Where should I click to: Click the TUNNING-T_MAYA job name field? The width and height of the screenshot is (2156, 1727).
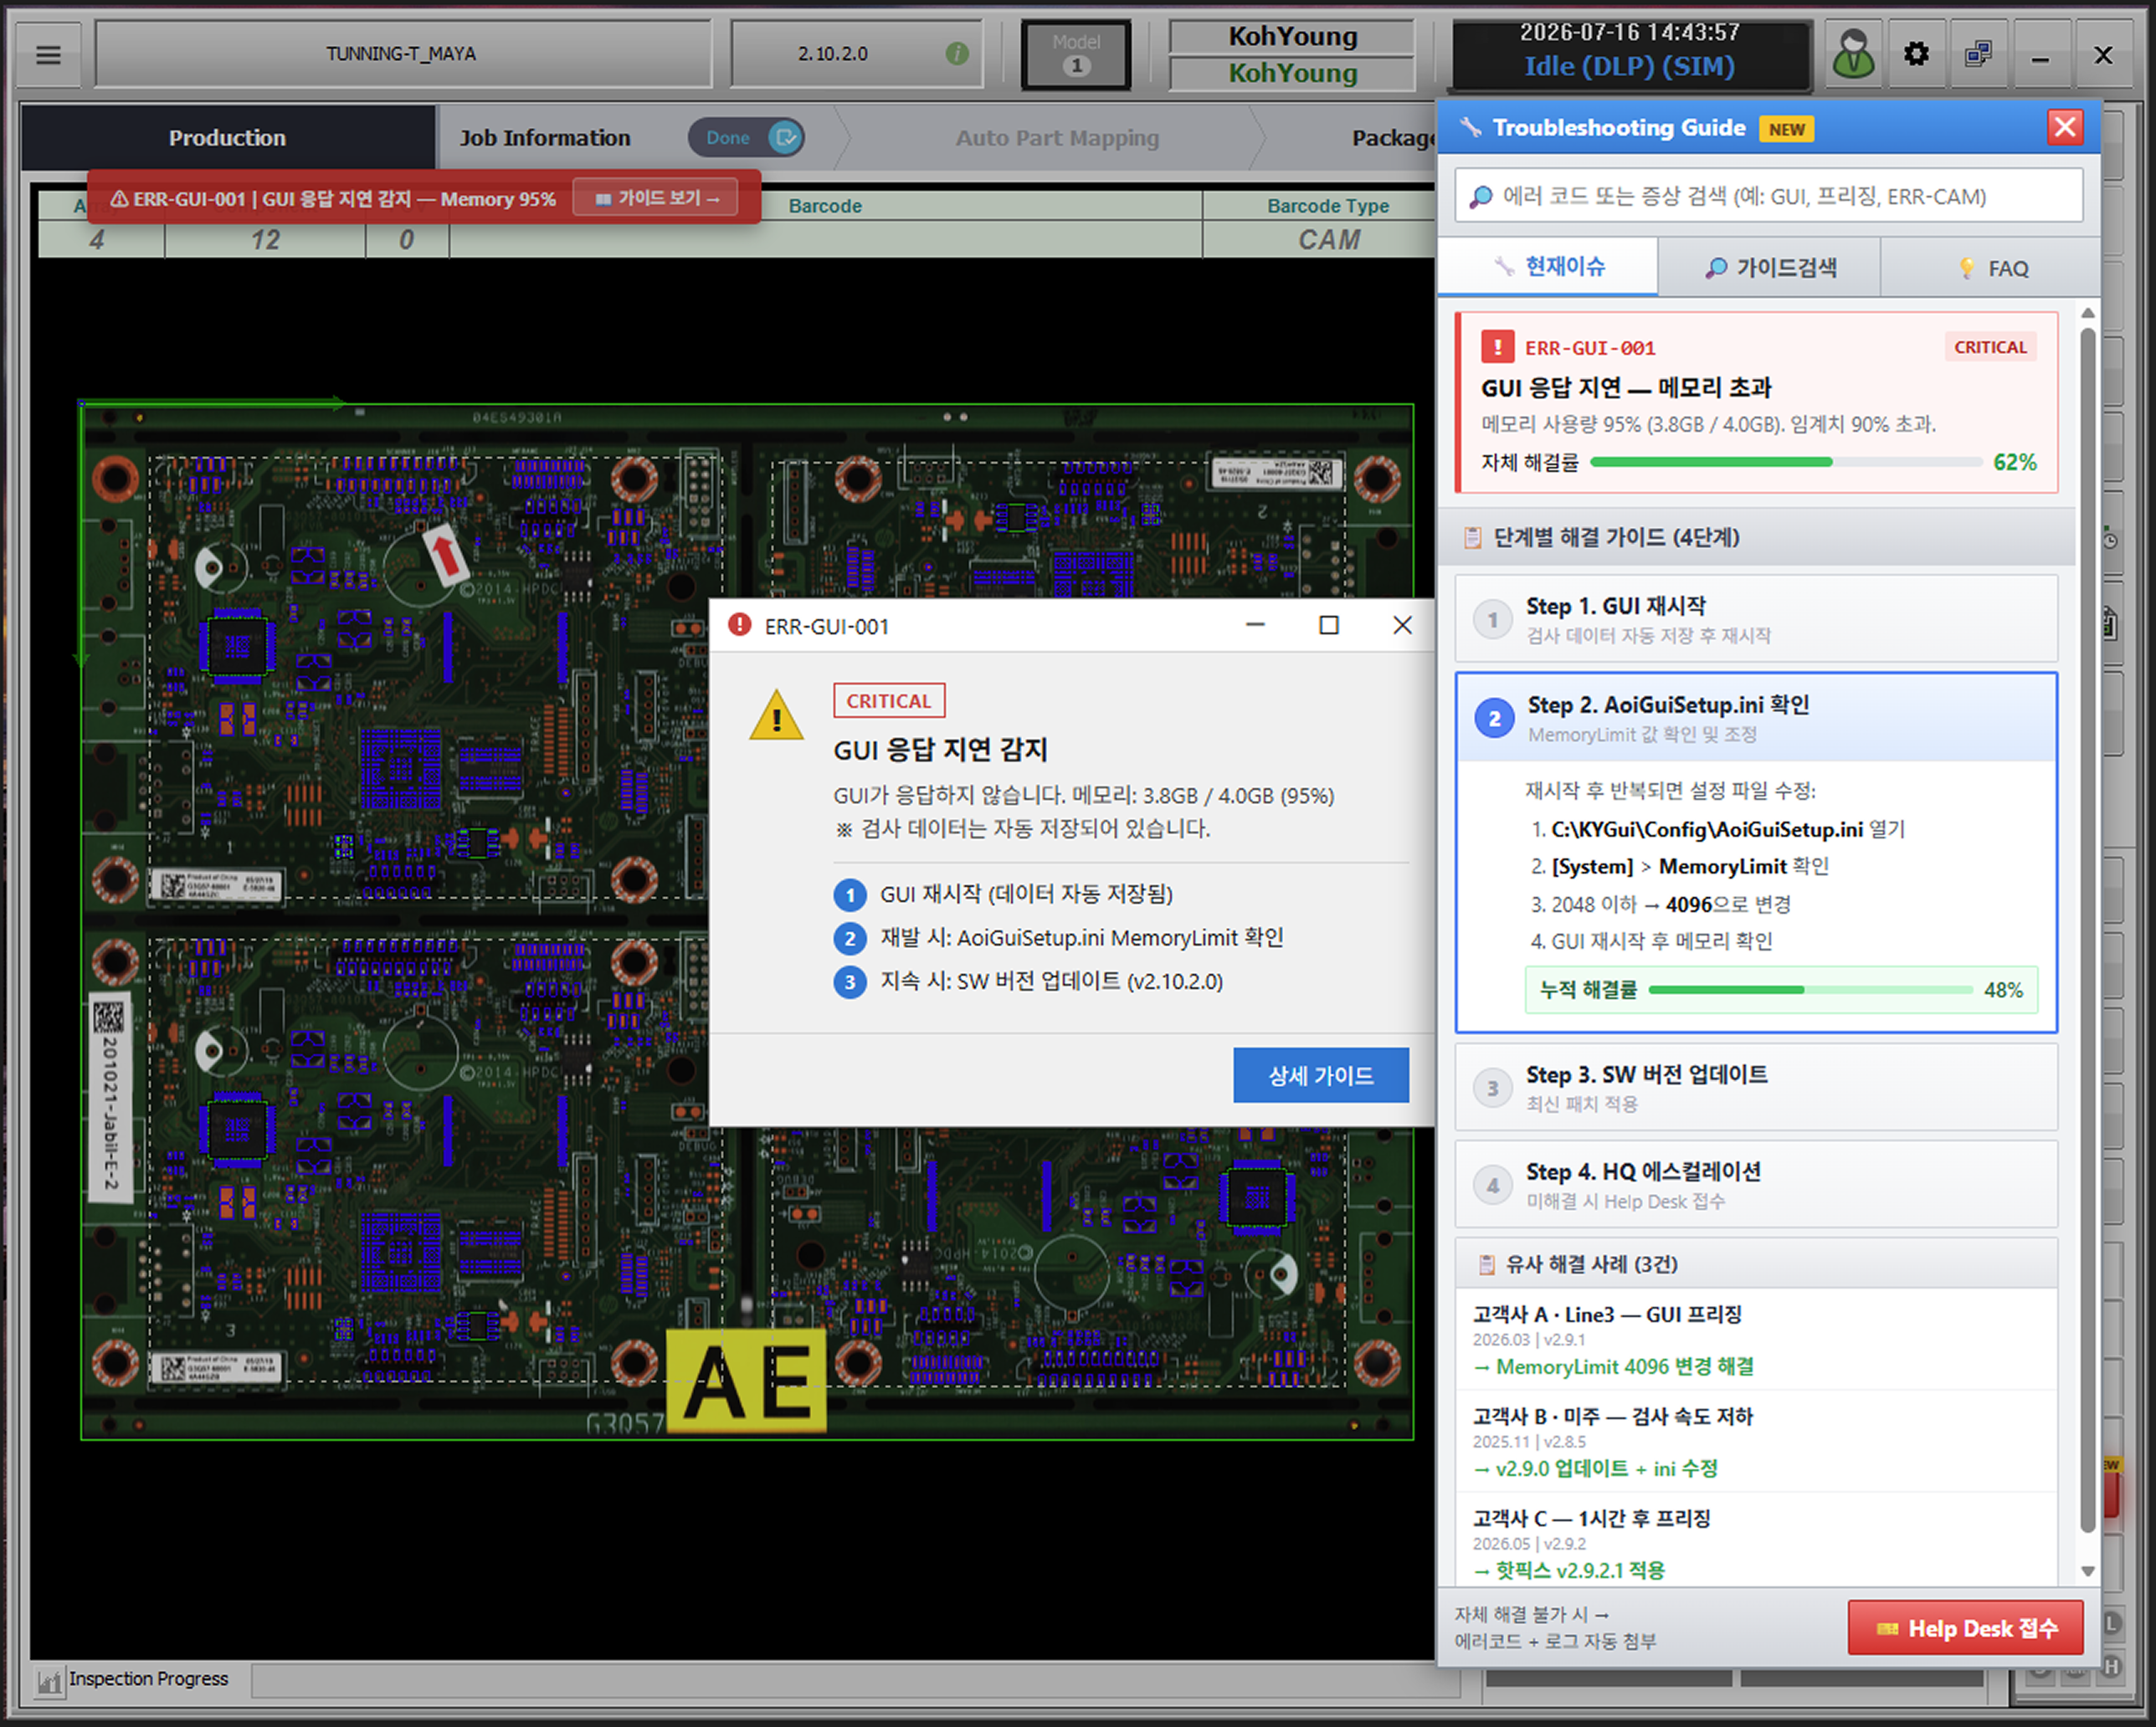402,54
